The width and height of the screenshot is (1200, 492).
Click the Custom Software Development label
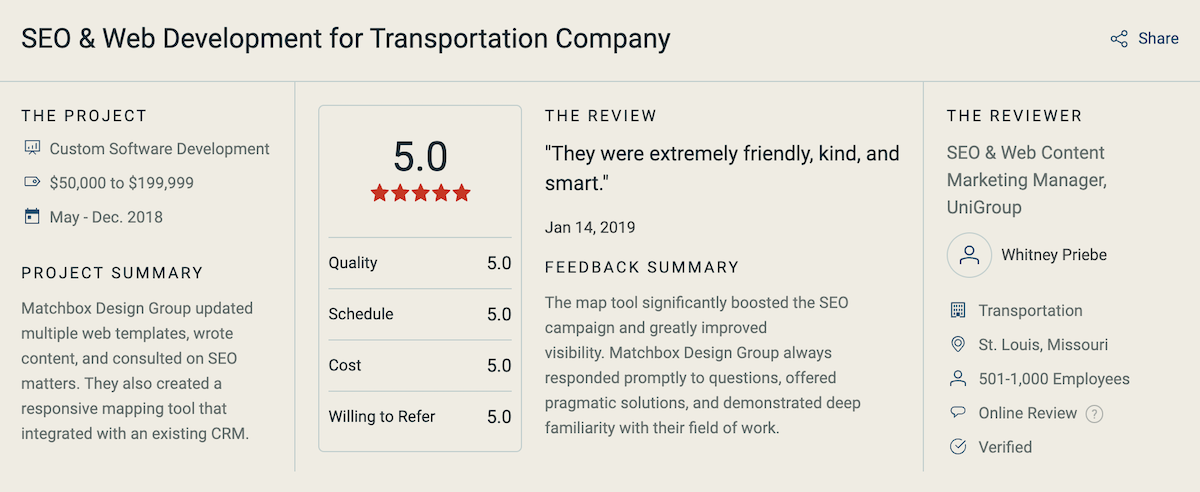(160, 149)
